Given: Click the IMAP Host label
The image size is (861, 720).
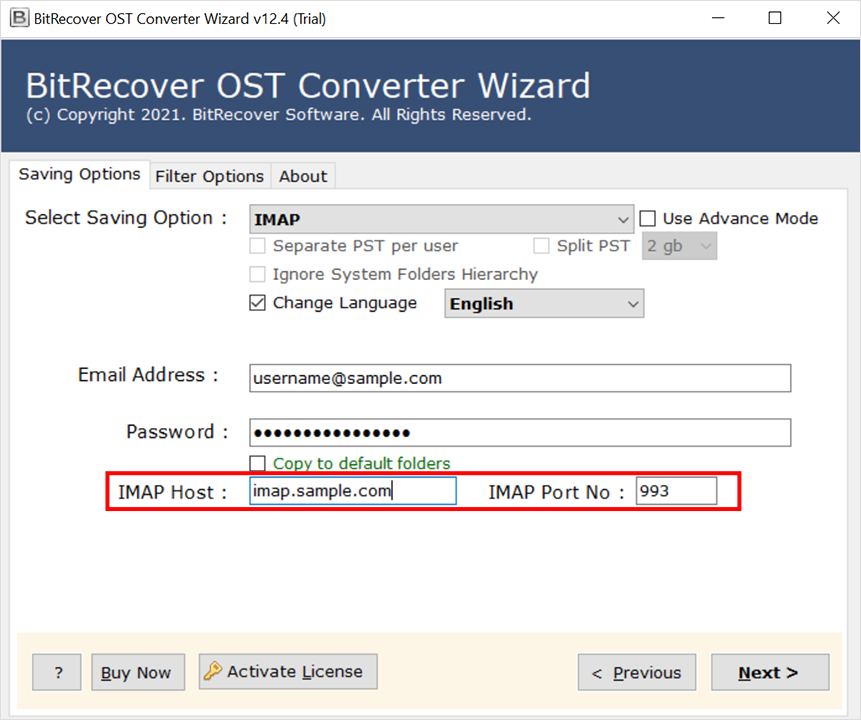Looking at the screenshot, I should [x=172, y=492].
